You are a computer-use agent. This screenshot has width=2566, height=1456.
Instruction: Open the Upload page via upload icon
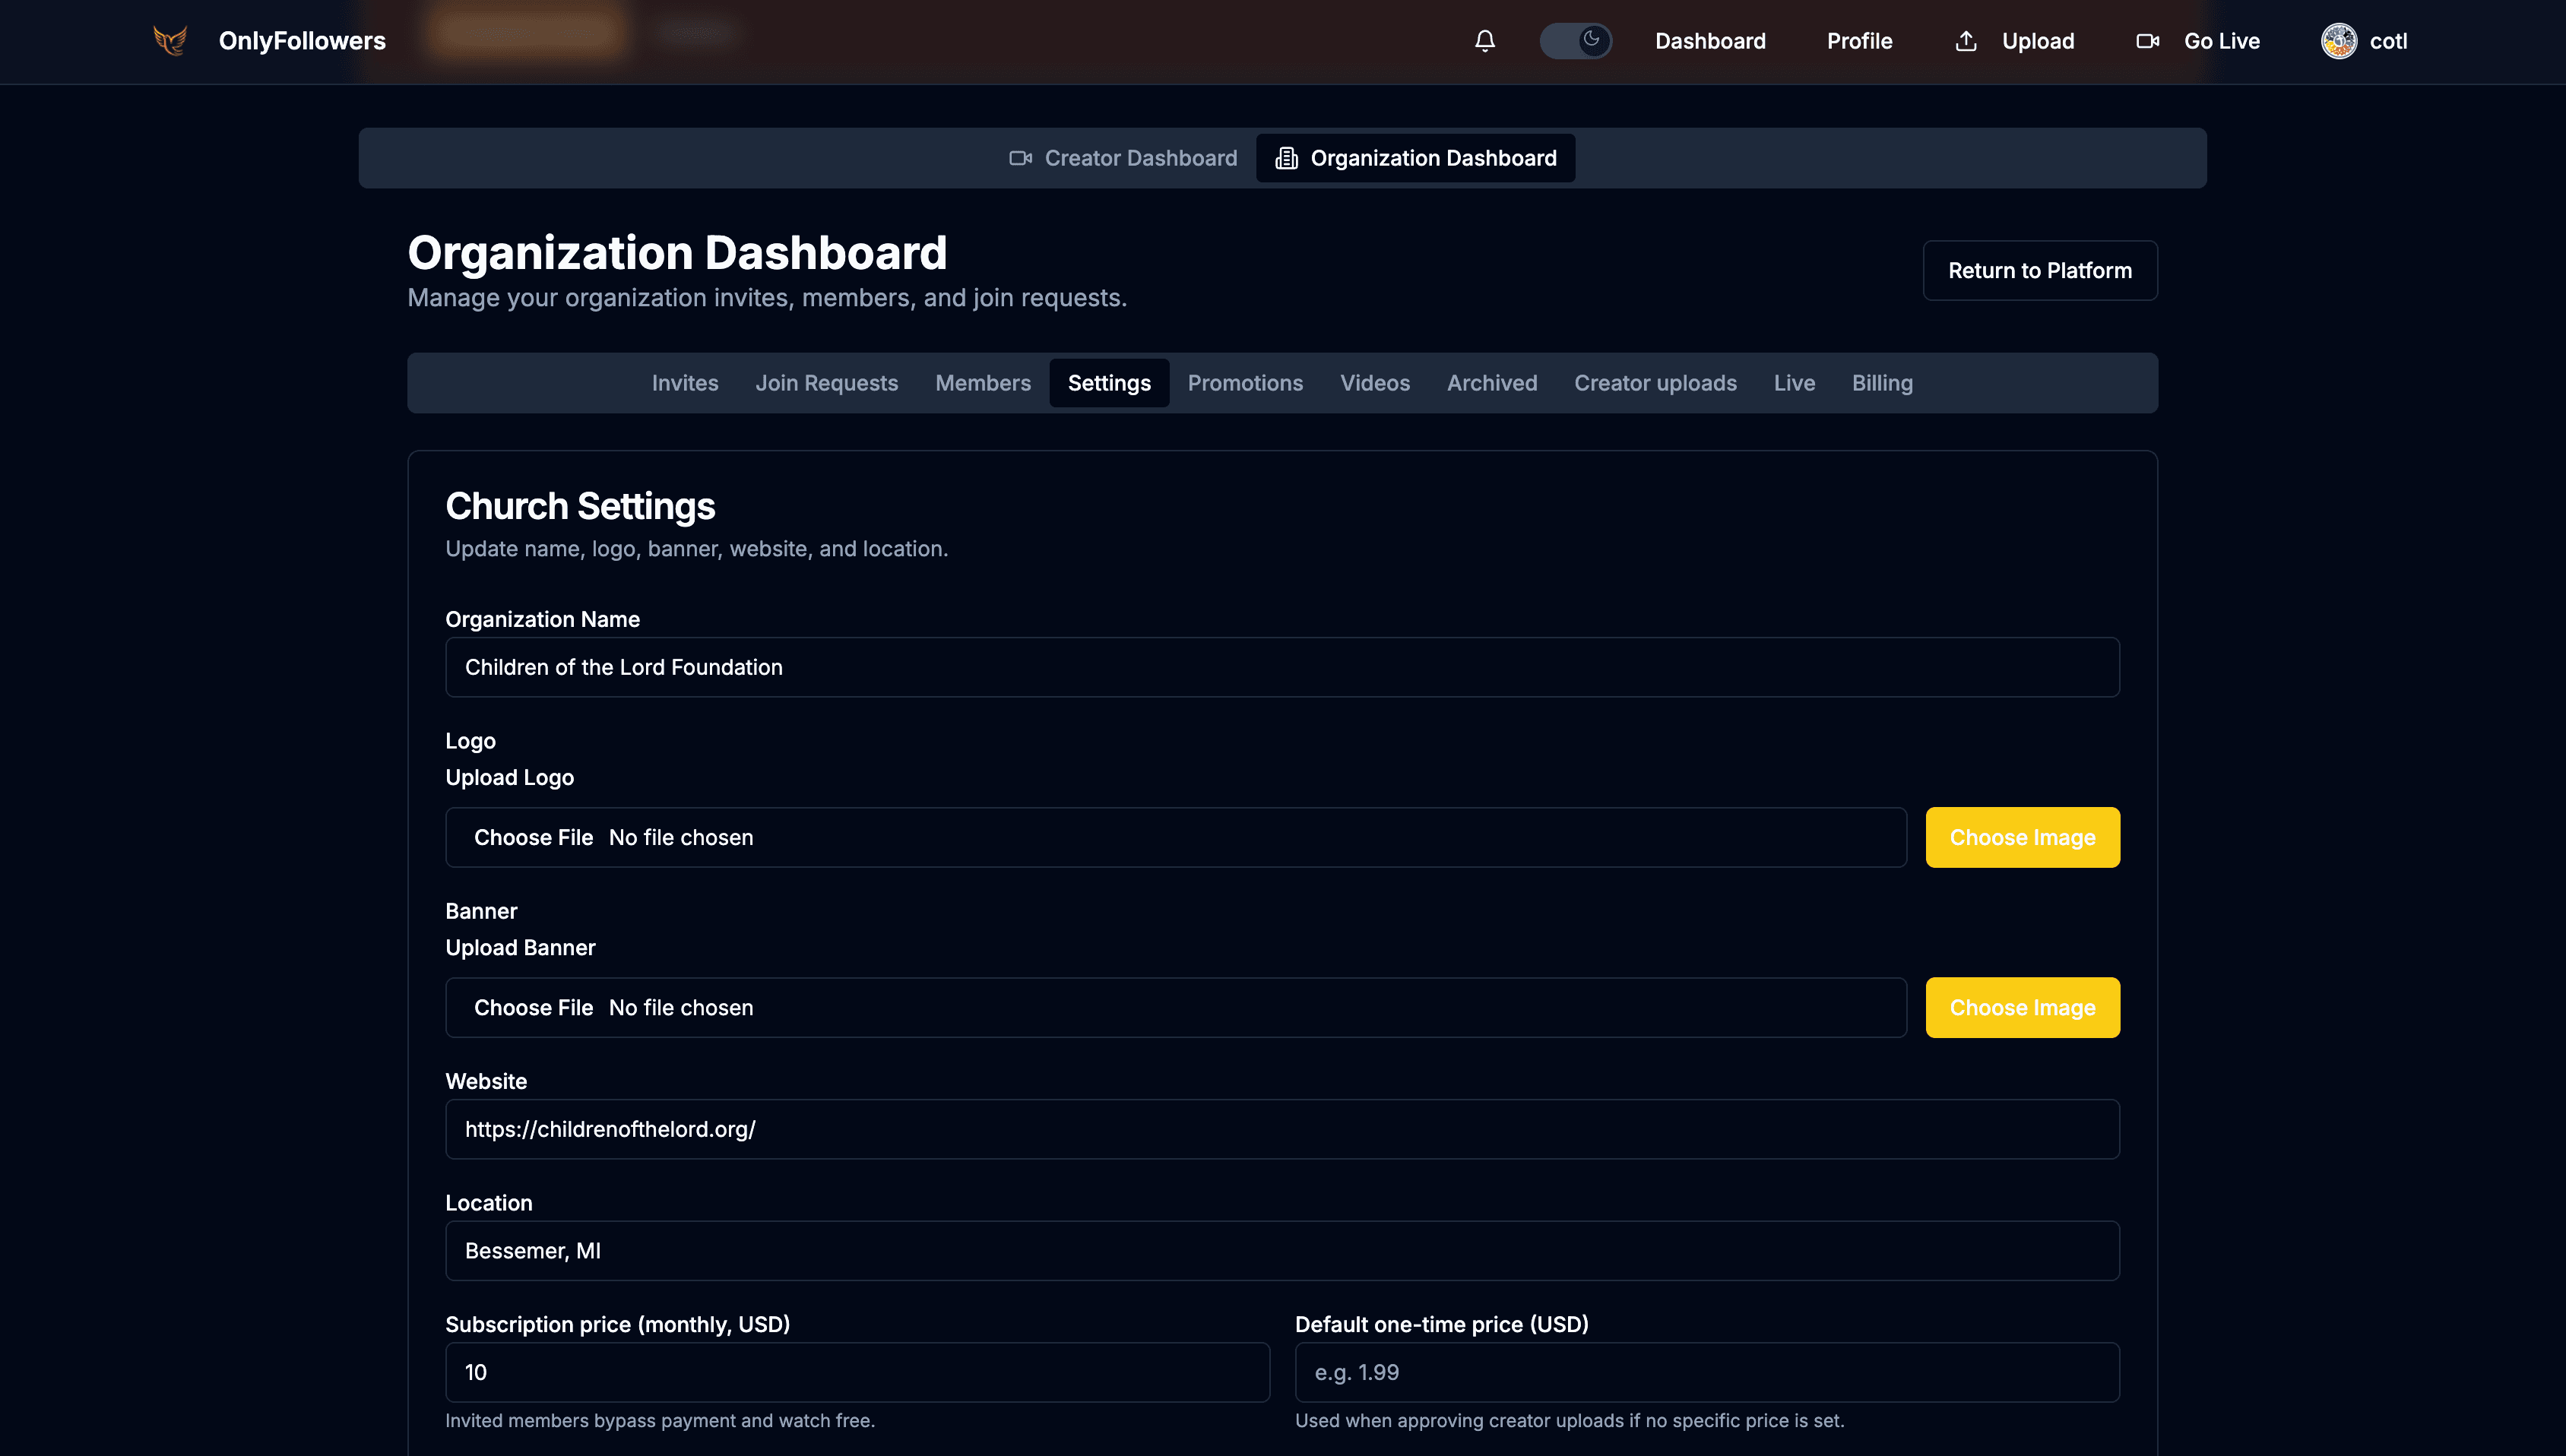1966,41
